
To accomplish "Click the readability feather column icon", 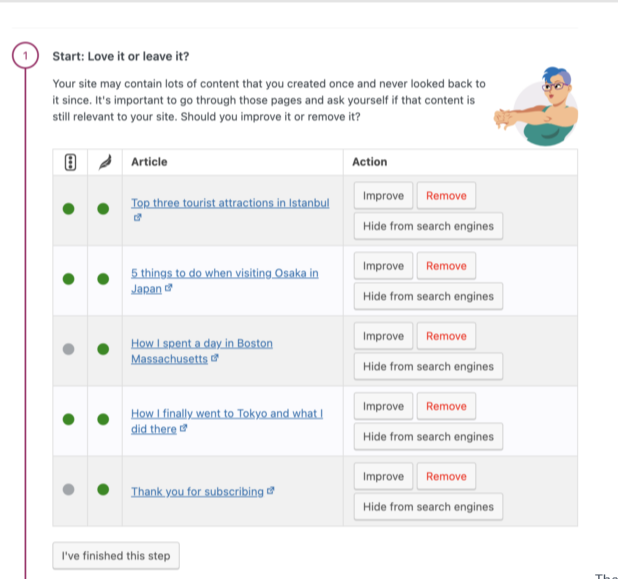I will point(103,162).
